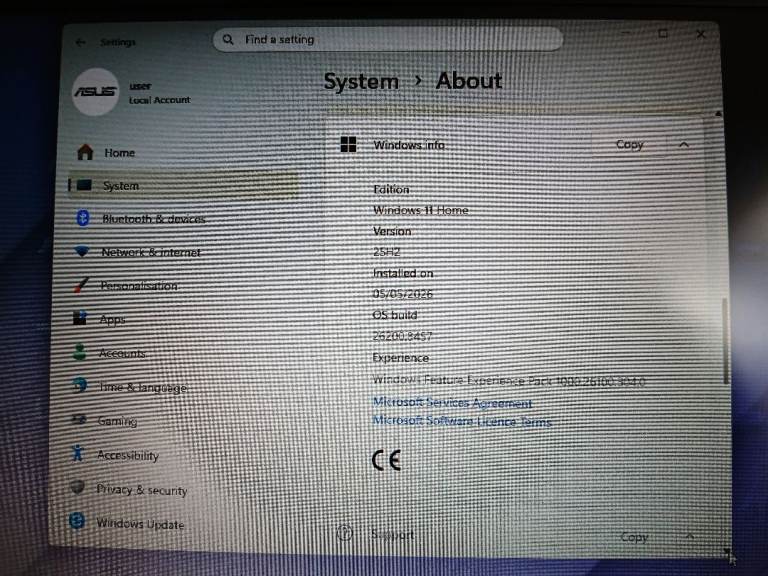
Task: Click the Bluetooth & devices icon
Action: [83, 218]
